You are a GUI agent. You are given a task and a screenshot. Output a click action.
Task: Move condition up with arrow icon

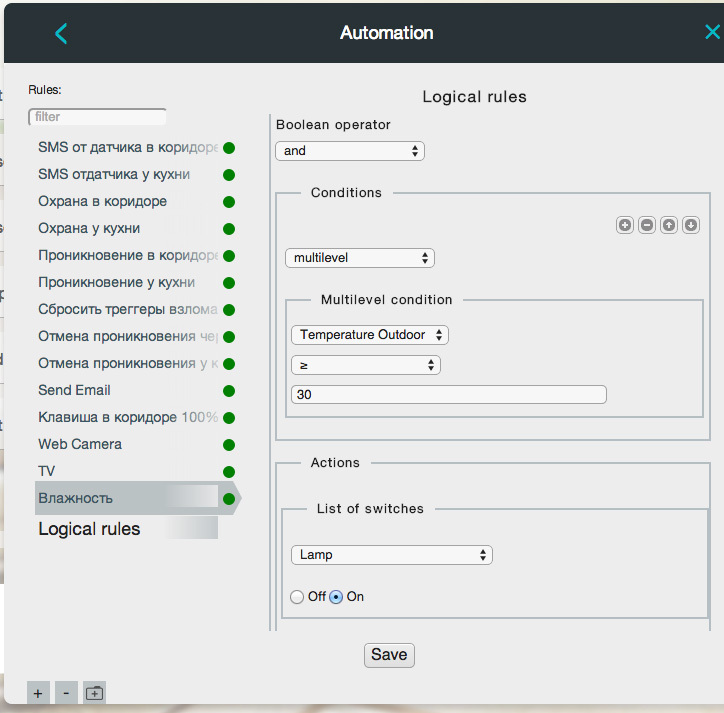pyautogui.click(x=669, y=225)
